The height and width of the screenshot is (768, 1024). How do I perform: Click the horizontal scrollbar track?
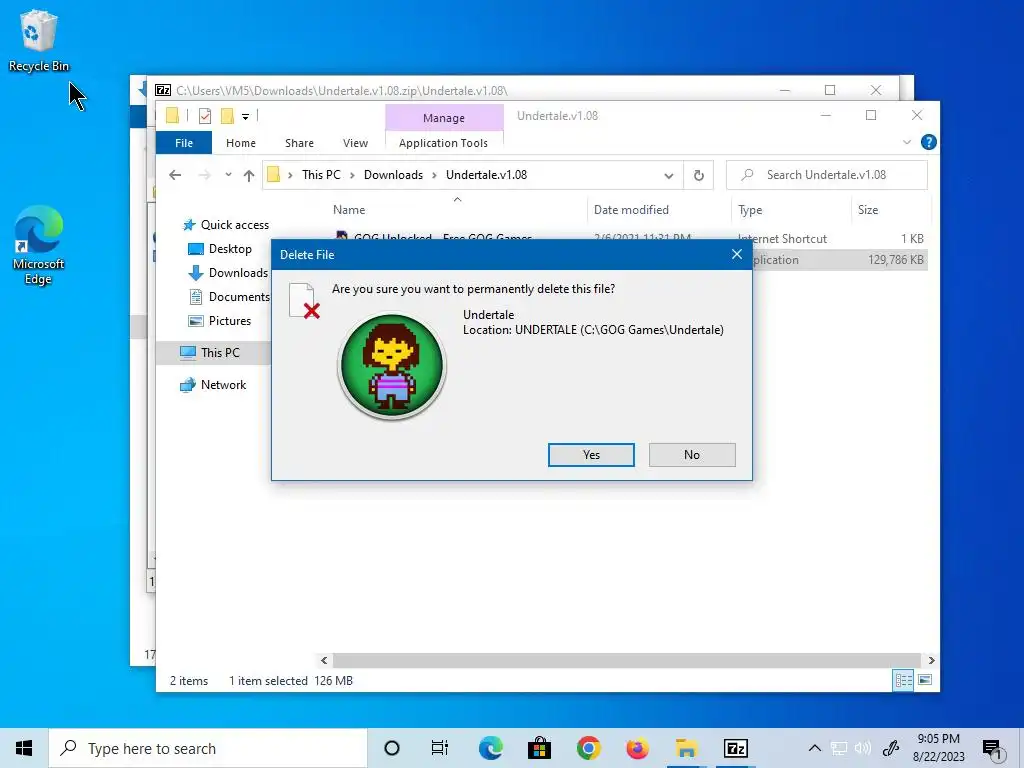(627, 660)
